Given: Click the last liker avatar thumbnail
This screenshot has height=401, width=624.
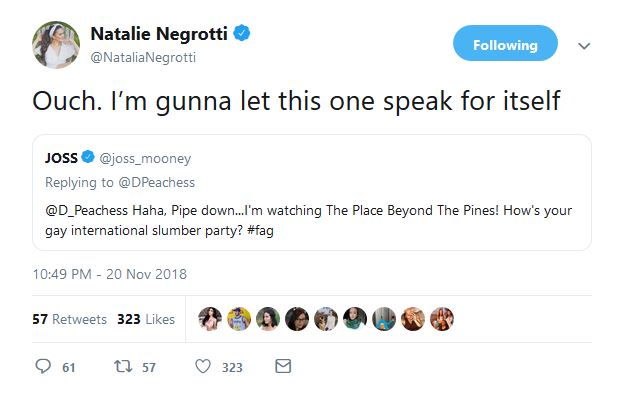Looking at the screenshot, I should [442, 319].
